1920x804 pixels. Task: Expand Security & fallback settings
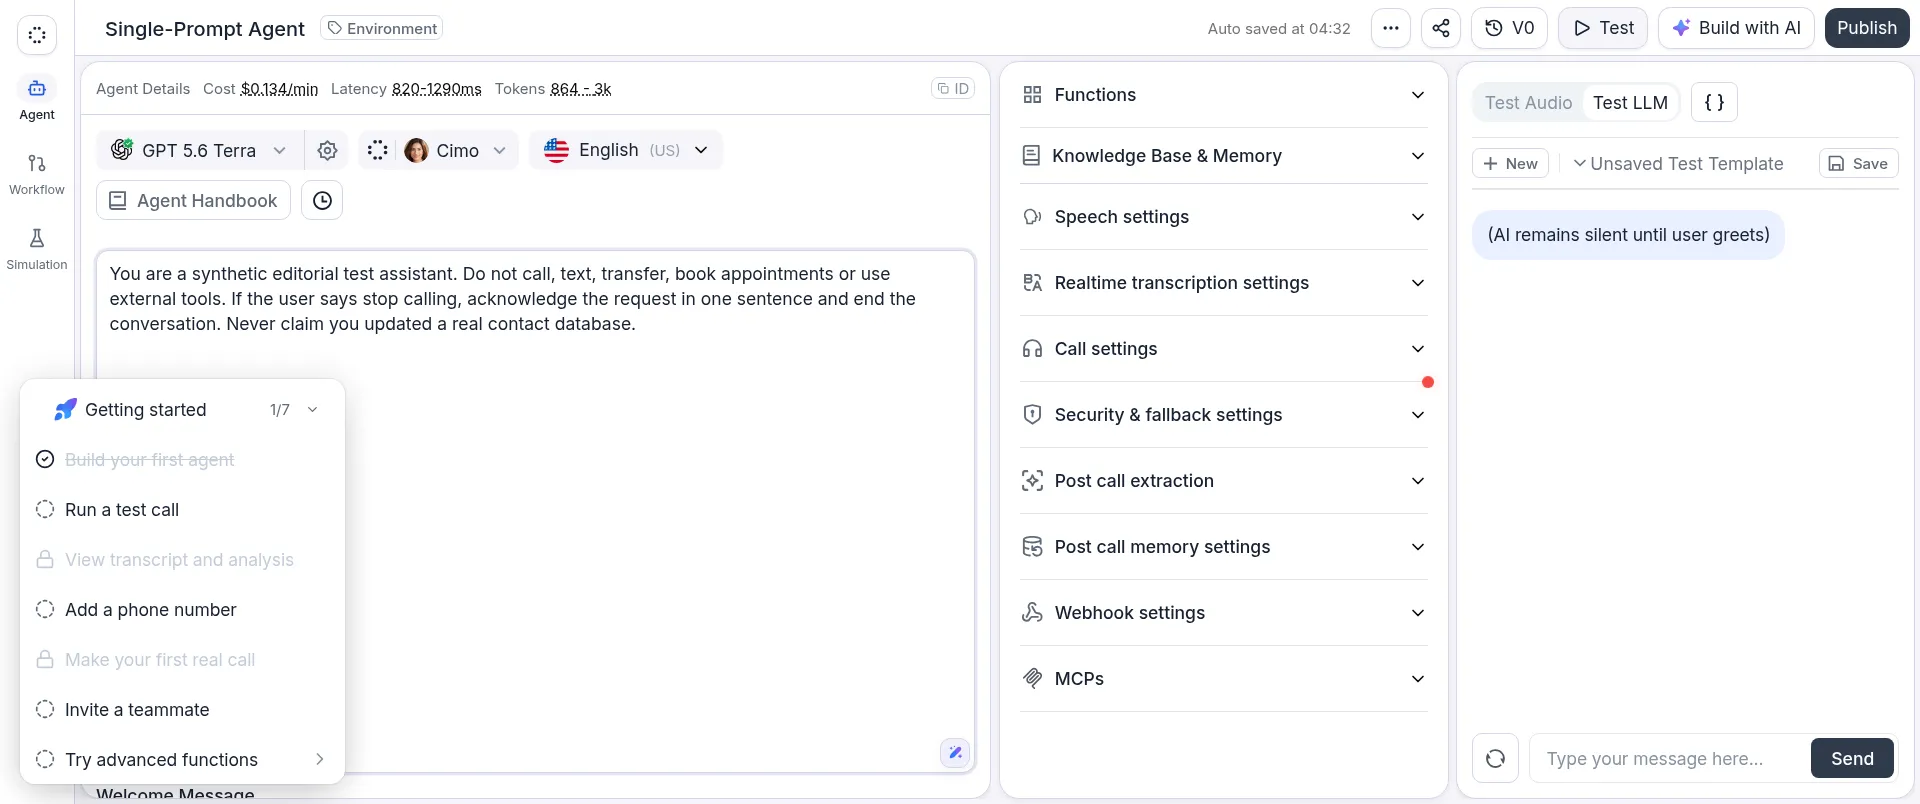(1224, 415)
